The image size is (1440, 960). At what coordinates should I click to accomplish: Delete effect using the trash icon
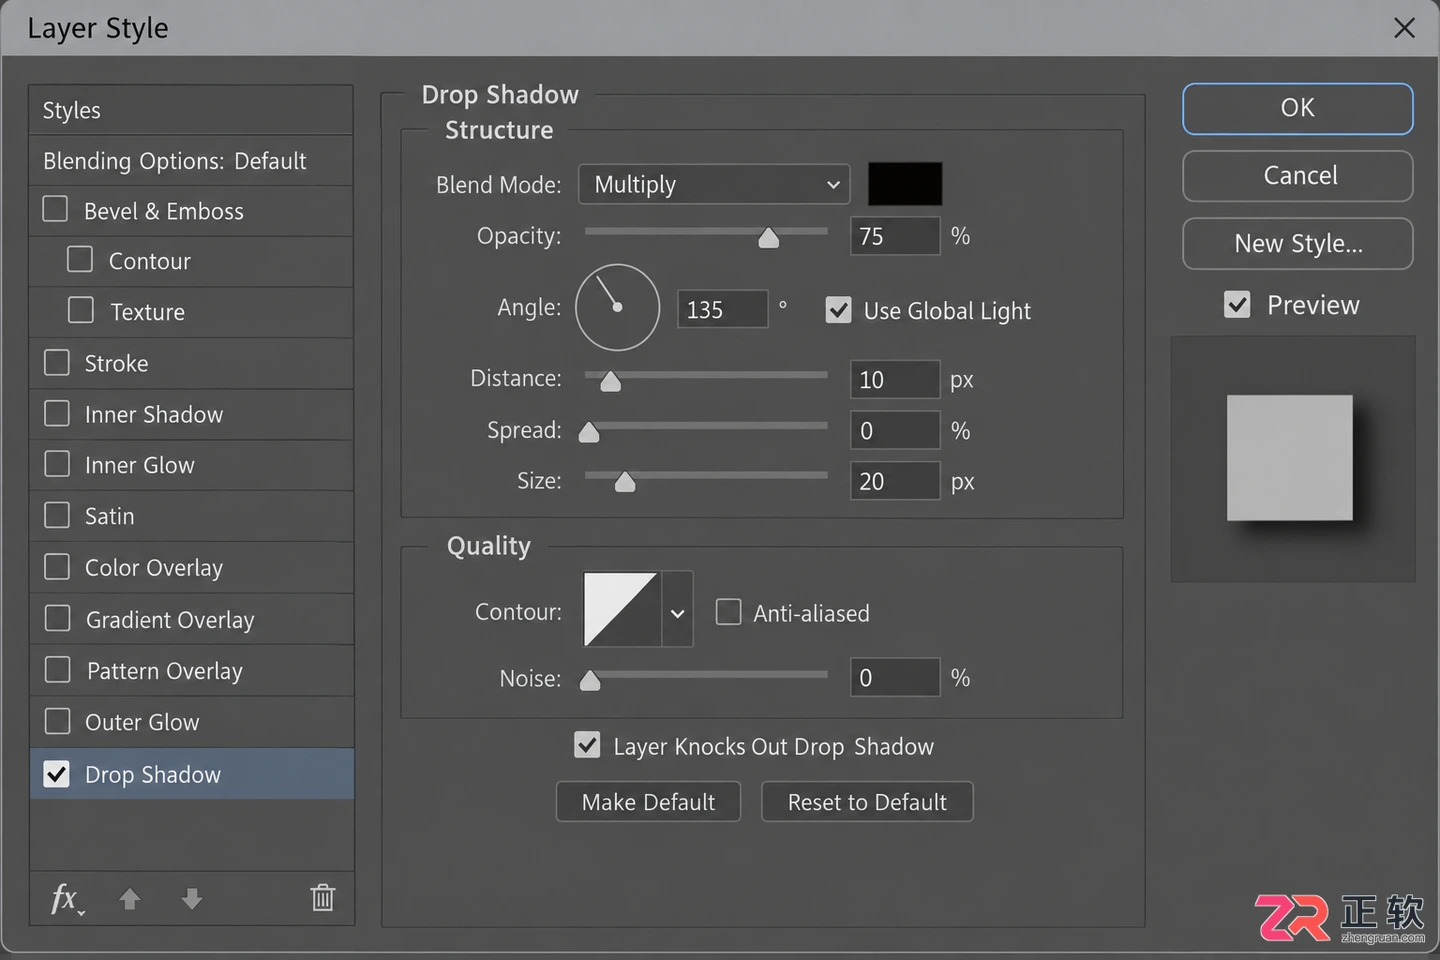click(x=322, y=898)
